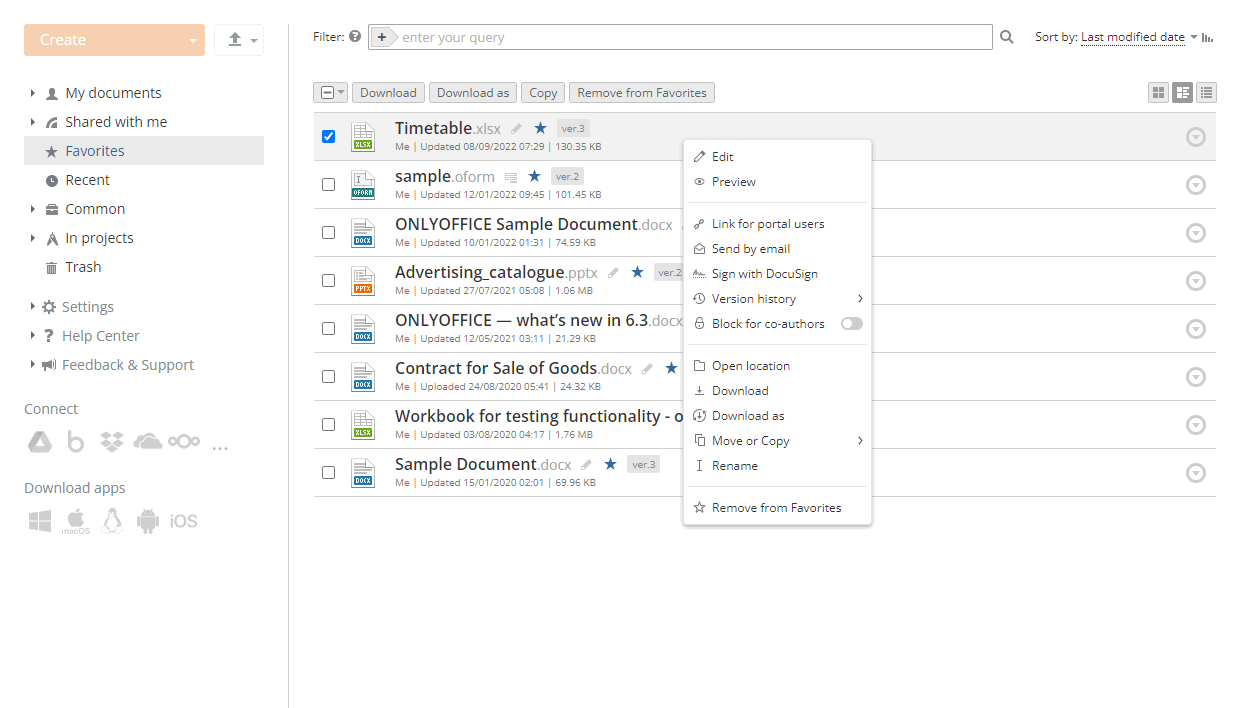This screenshot has height=708, width=1240.
Task: Expand the My documents tree
Action: [x=33, y=93]
